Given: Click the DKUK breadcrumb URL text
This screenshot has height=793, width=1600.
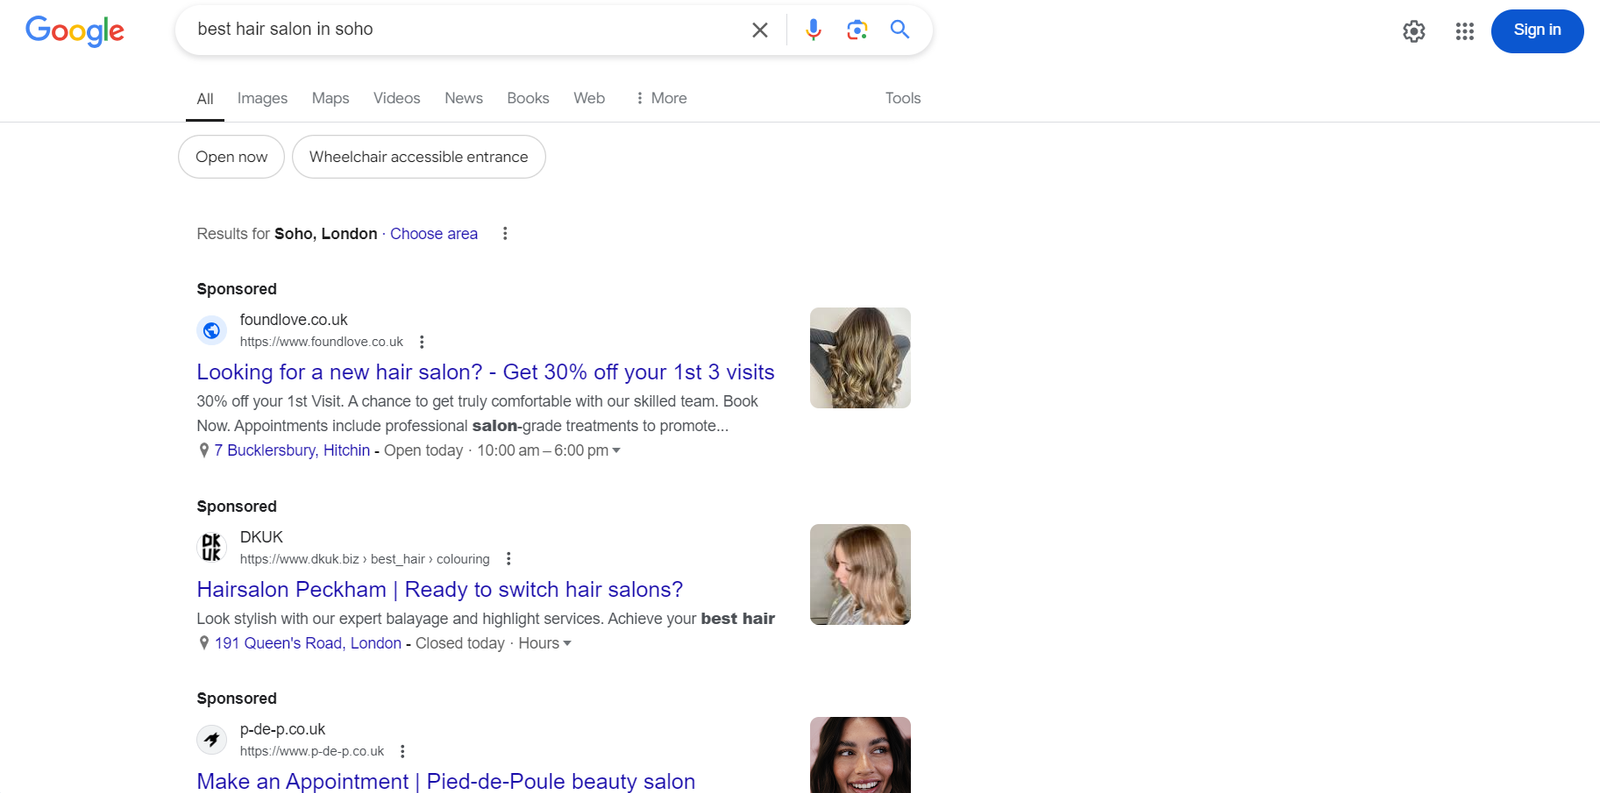Looking at the screenshot, I should click(x=365, y=559).
